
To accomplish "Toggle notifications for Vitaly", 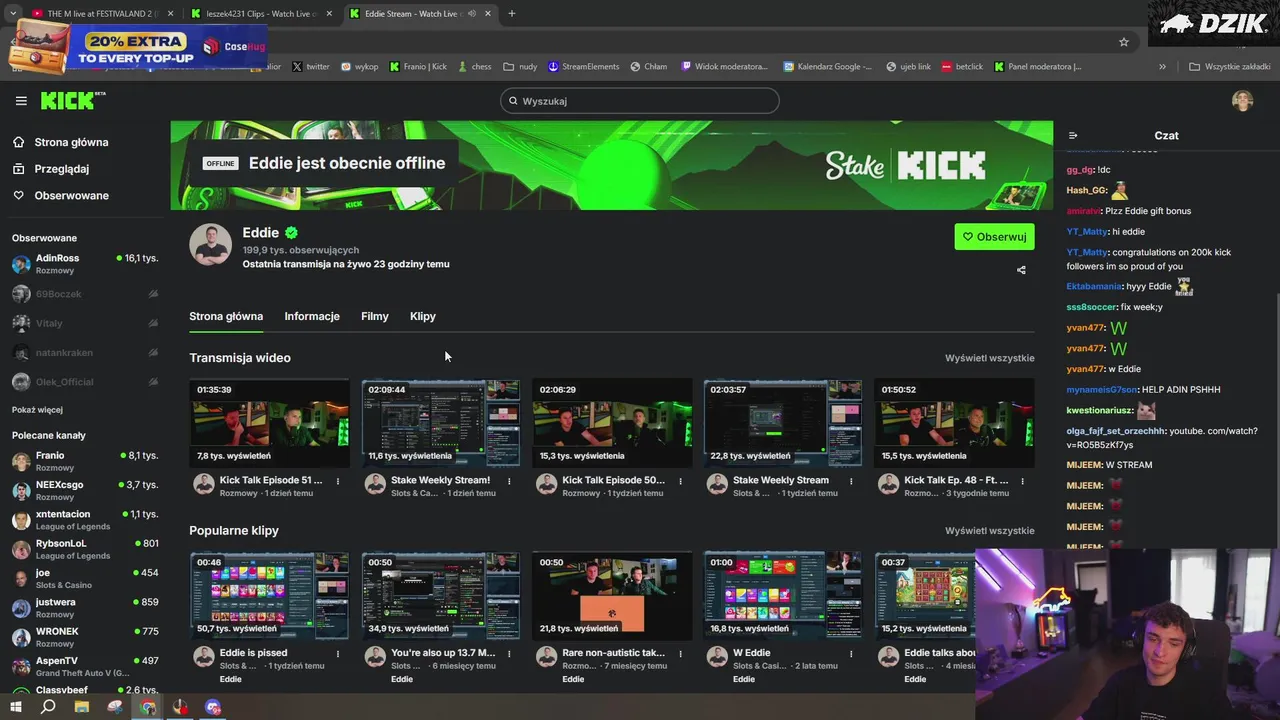I will point(153,323).
